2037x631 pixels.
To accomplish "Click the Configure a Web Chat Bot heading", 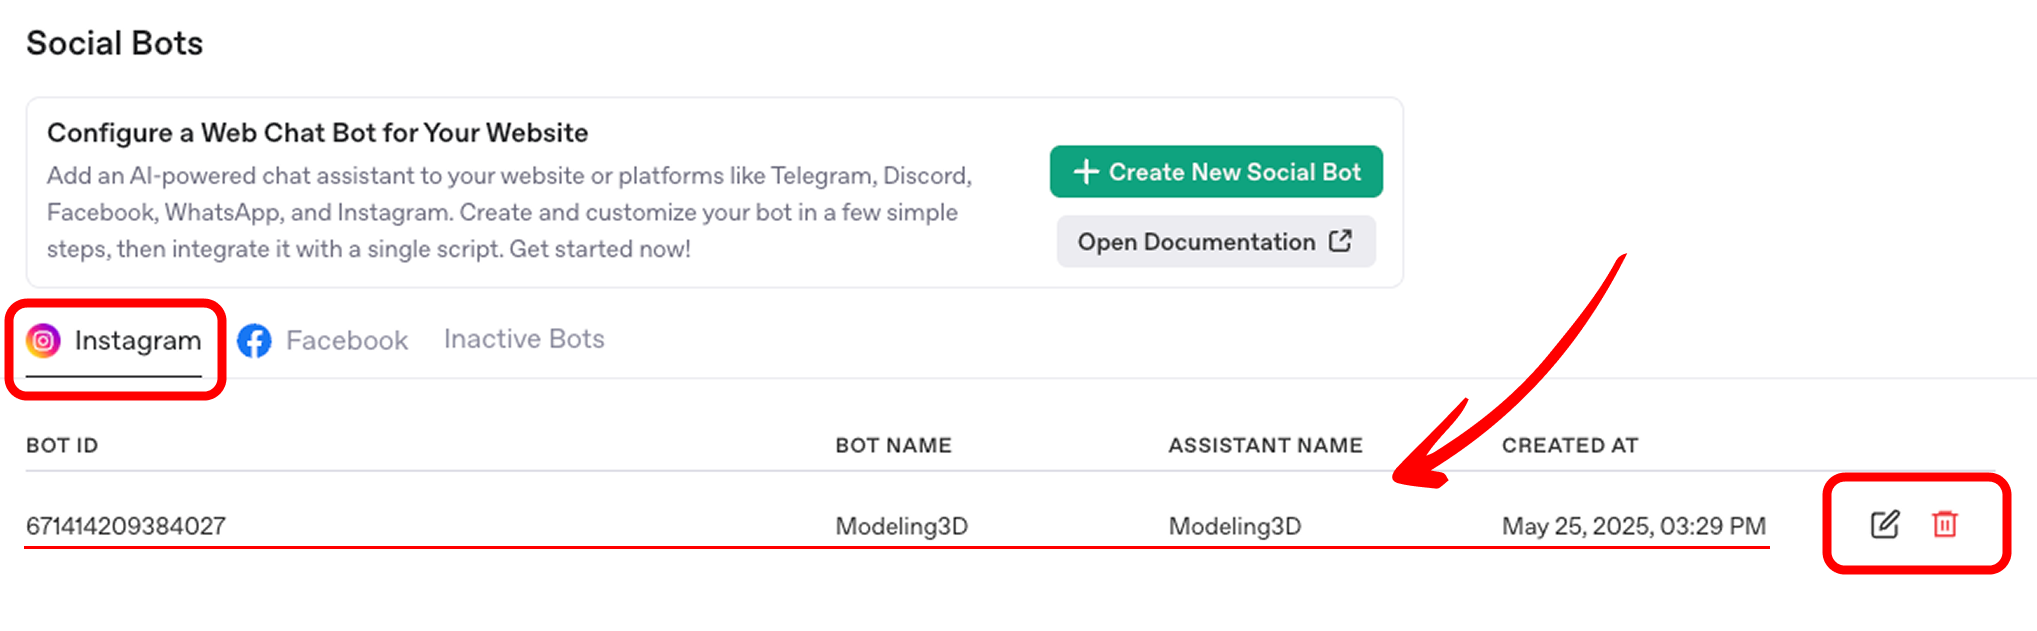I will point(318,133).
